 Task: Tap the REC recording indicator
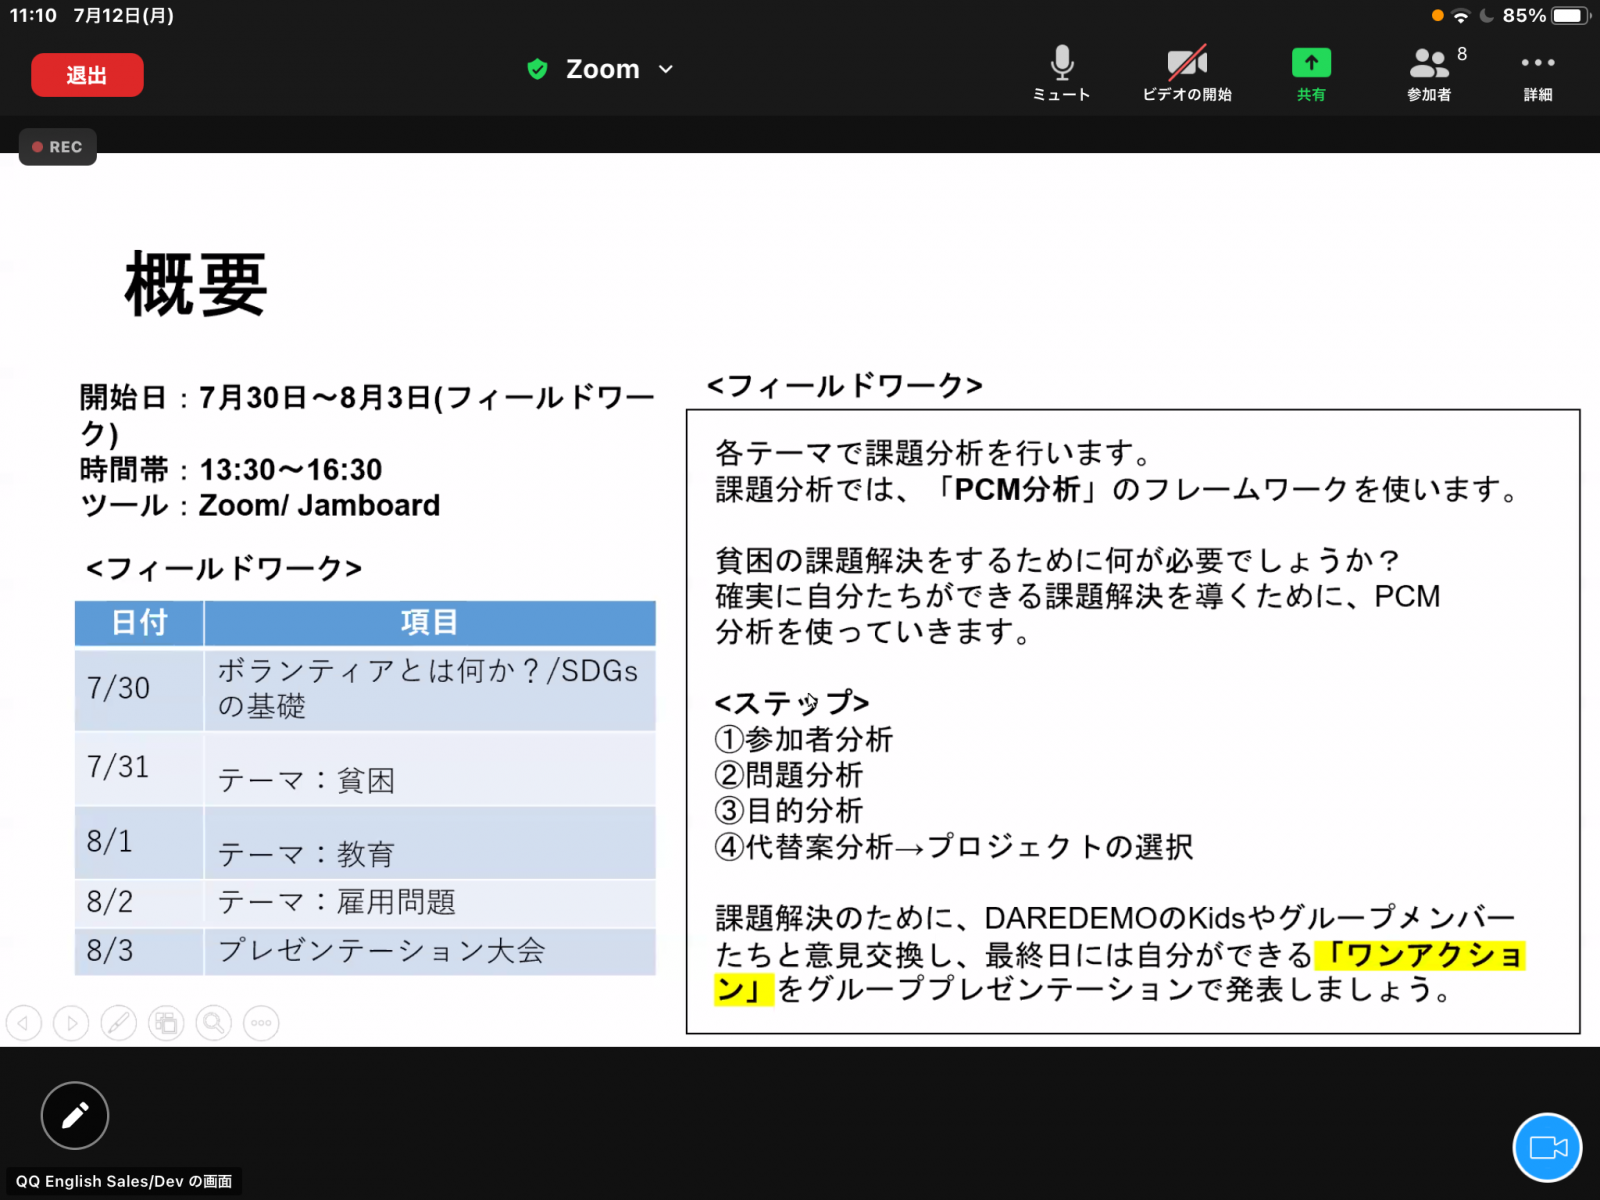pos(58,147)
